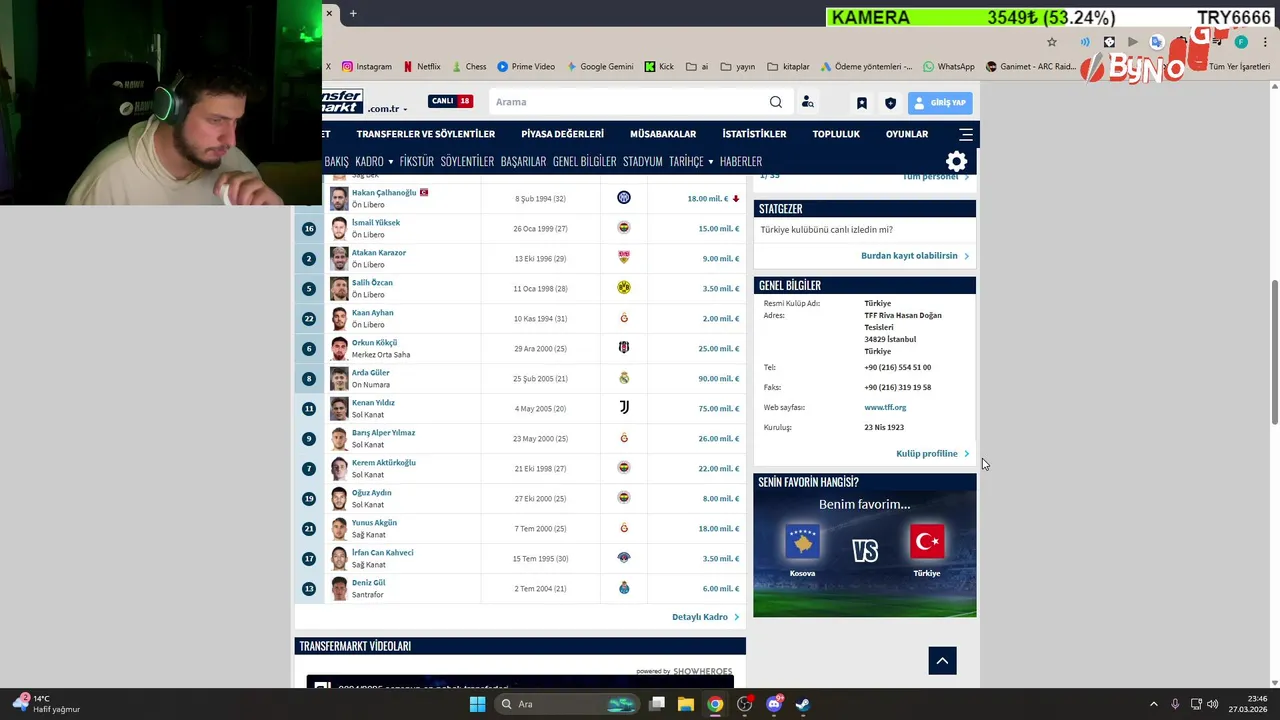1280x720 pixels.
Task: Click the Inter crest in Hakan Çalhanoğlu row
Action: tap(624, 198)
